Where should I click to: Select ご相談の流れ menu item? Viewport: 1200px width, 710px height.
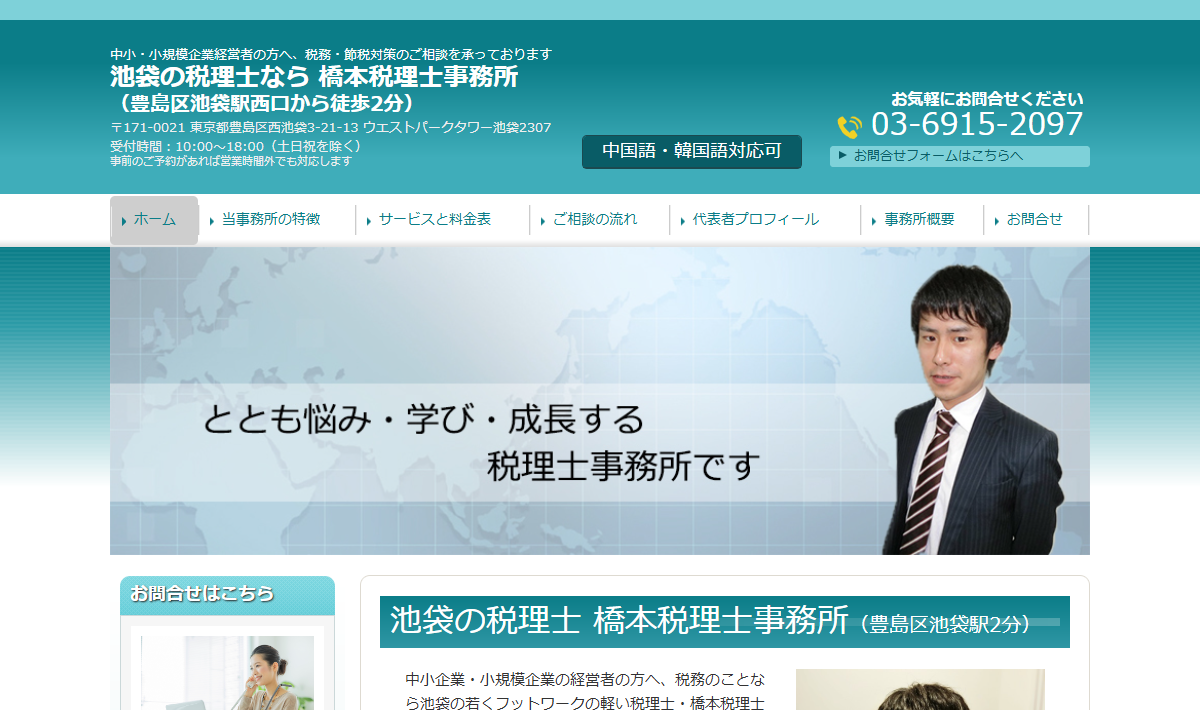[595, 220]
